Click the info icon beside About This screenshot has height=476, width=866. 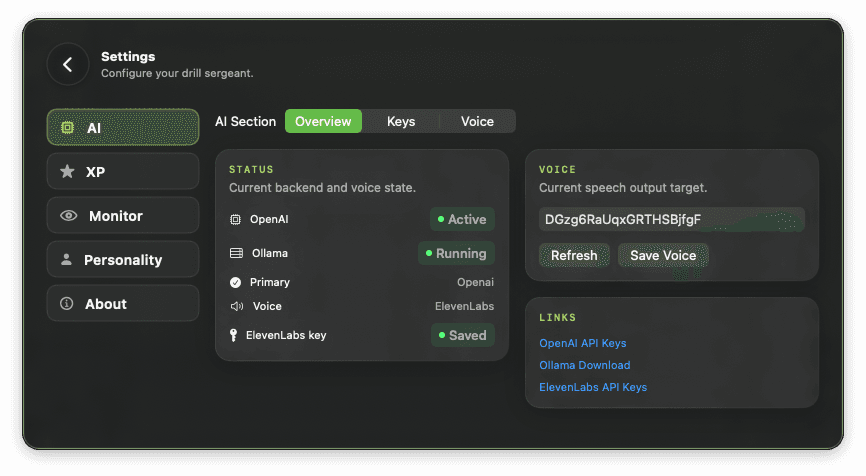[67, 303]
